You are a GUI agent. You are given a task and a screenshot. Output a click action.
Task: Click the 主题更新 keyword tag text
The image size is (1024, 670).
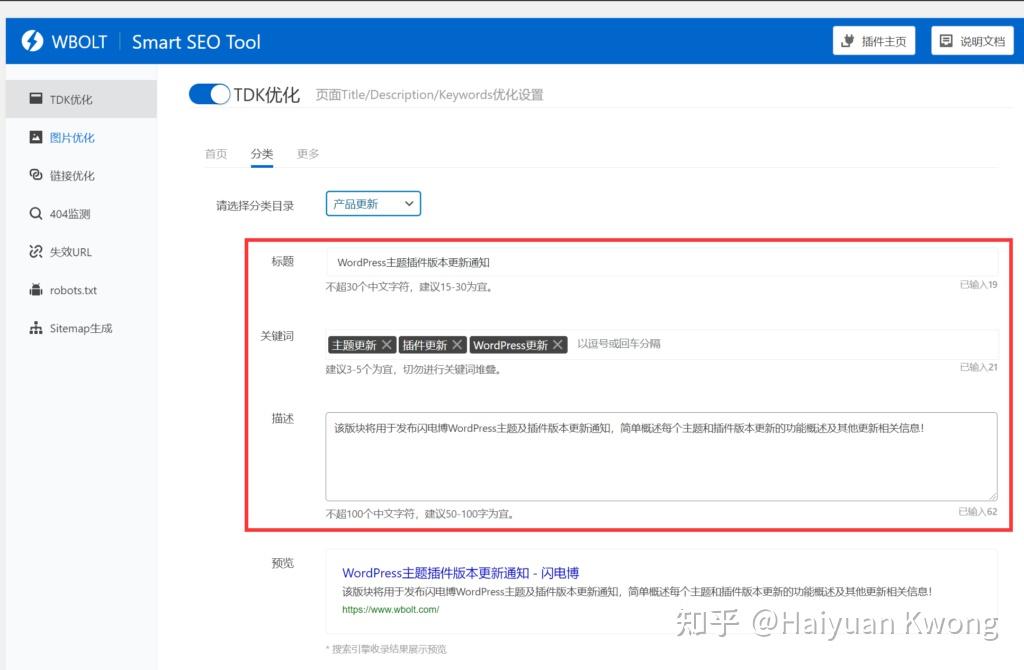[x=354, y=345]
